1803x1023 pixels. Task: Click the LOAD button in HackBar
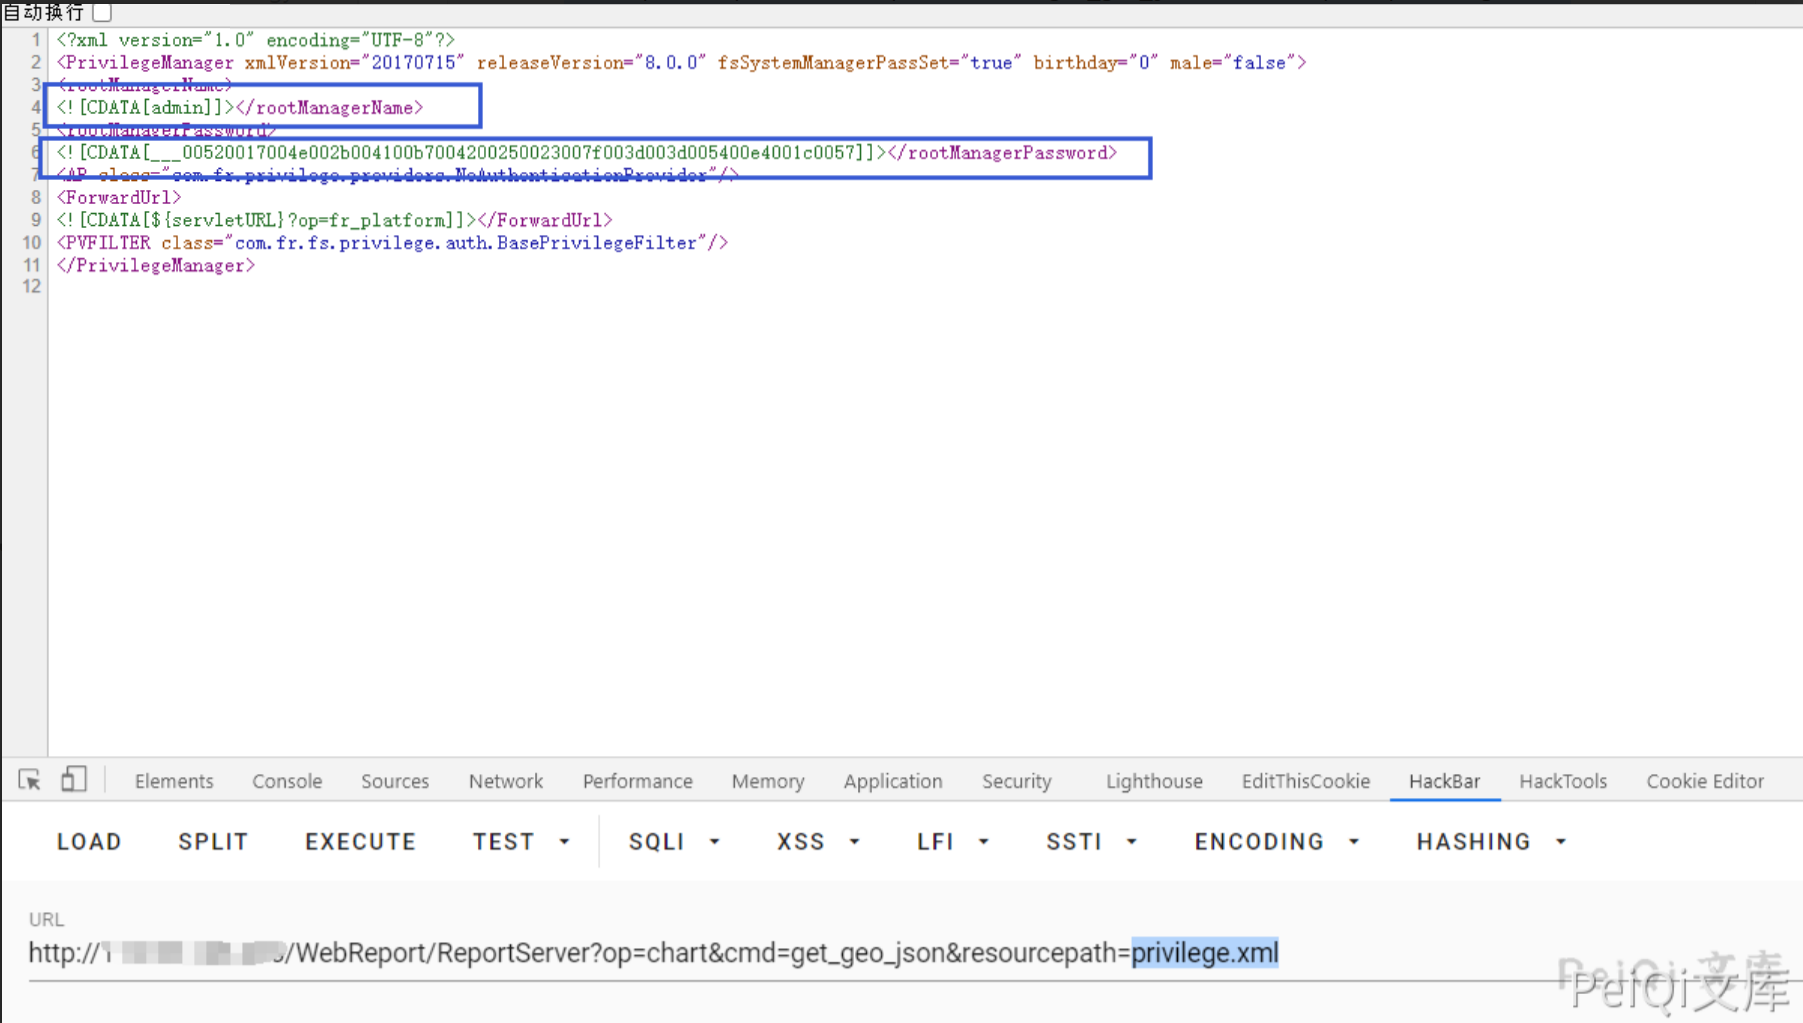point(89,842)
